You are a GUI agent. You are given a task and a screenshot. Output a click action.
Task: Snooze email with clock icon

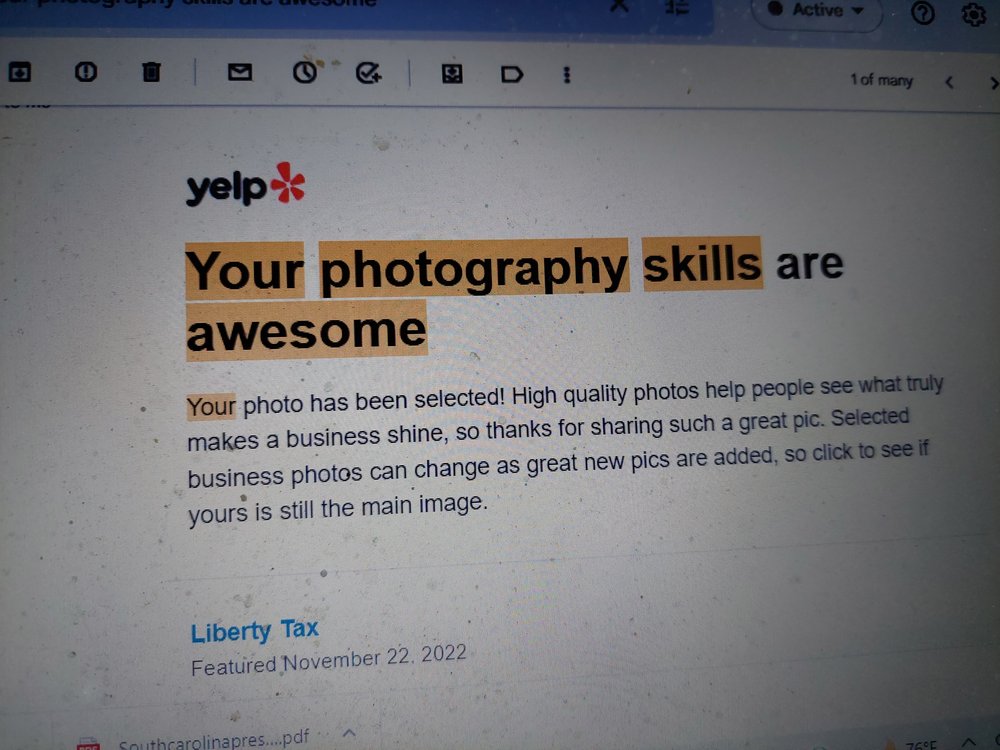305,73
